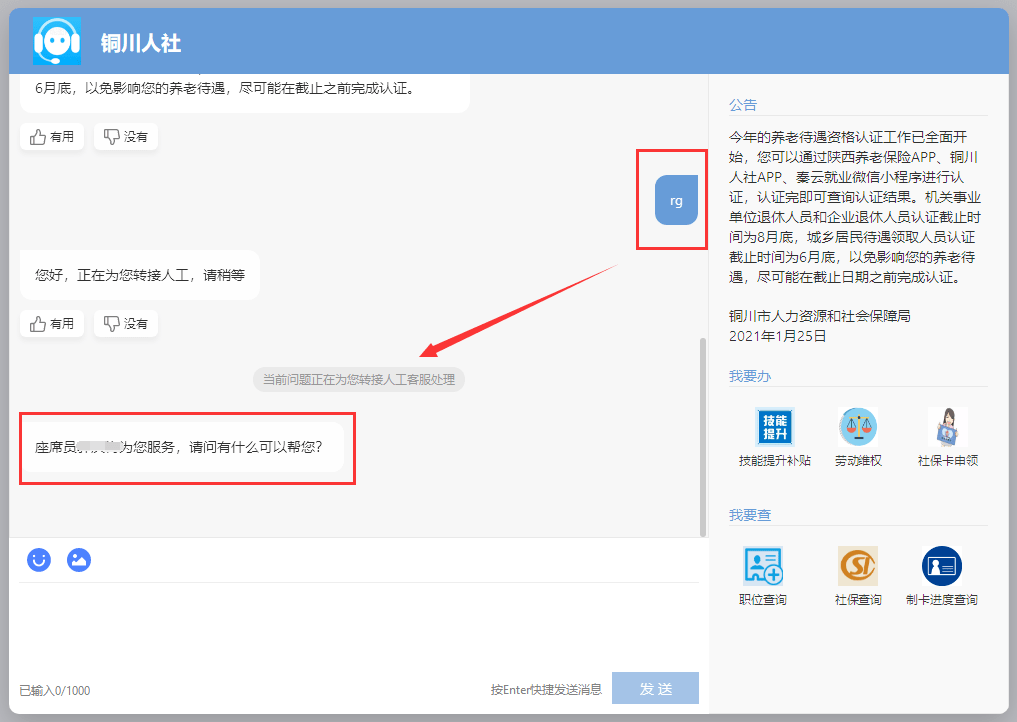Click the 公告 announcement heading

click(x=743, y=105)
